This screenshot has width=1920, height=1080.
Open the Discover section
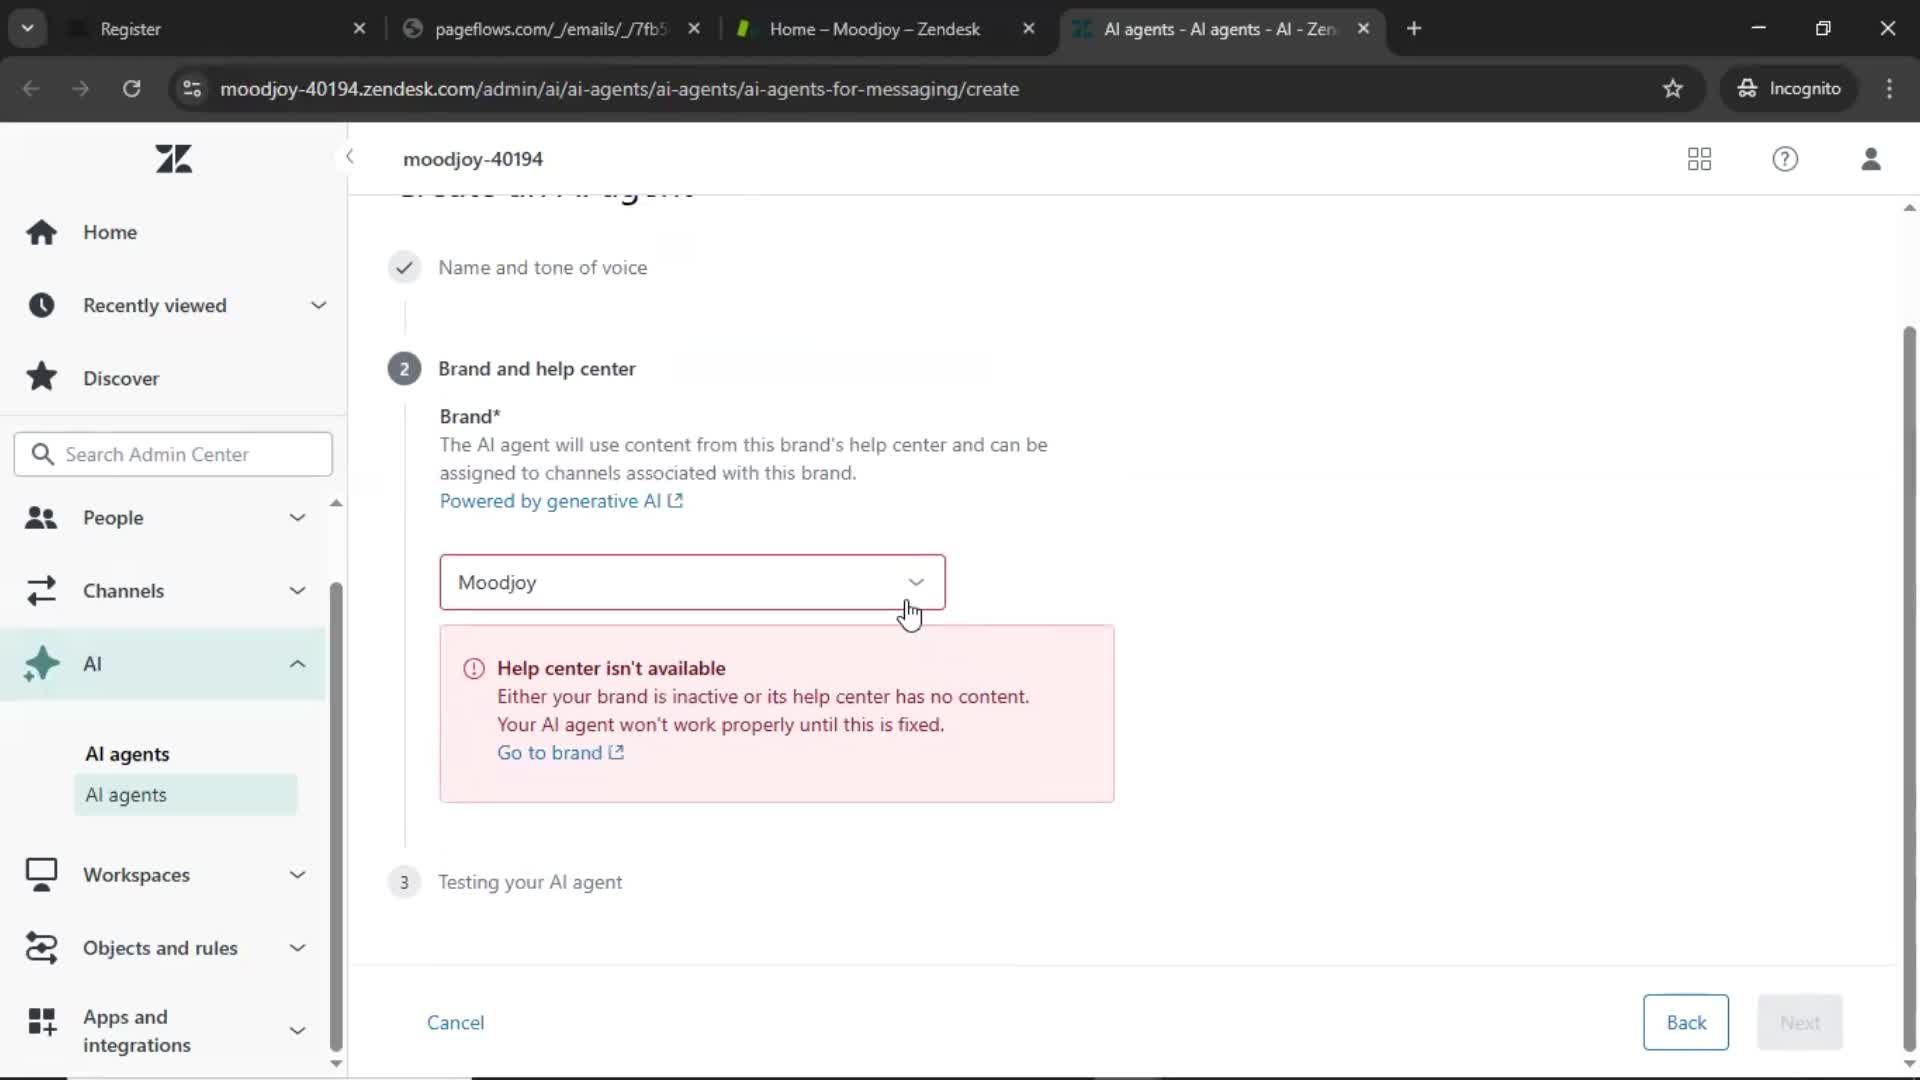pyautogui.click(x=120, y=378)
